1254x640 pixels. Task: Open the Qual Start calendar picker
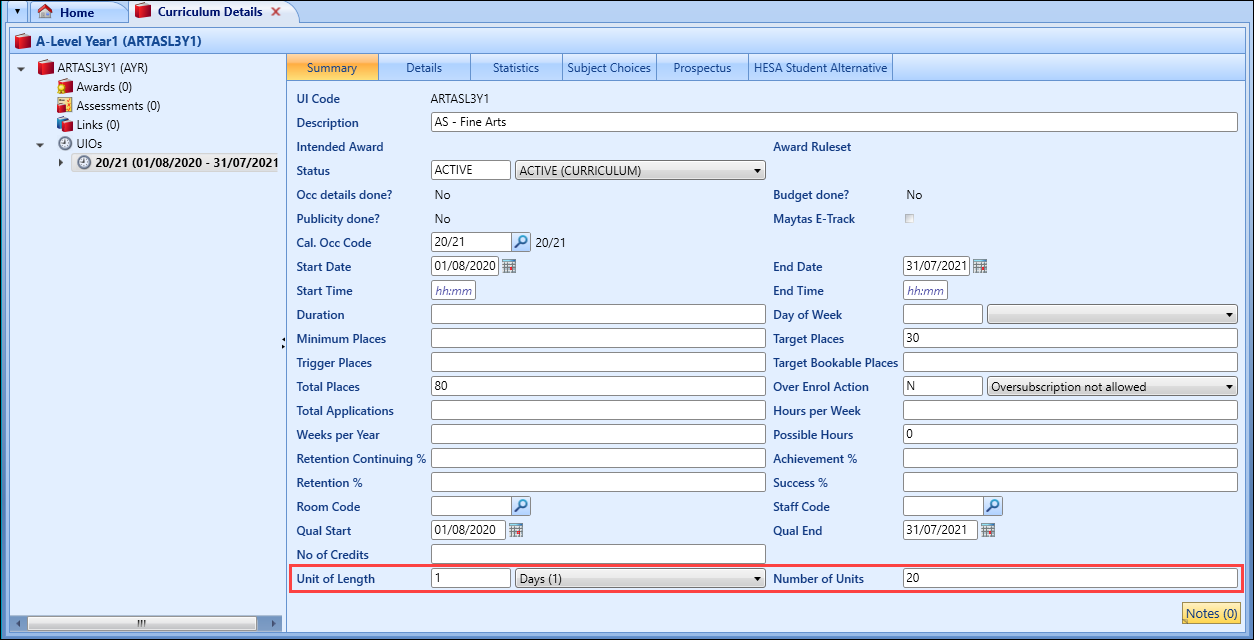(x=516, y=530)
